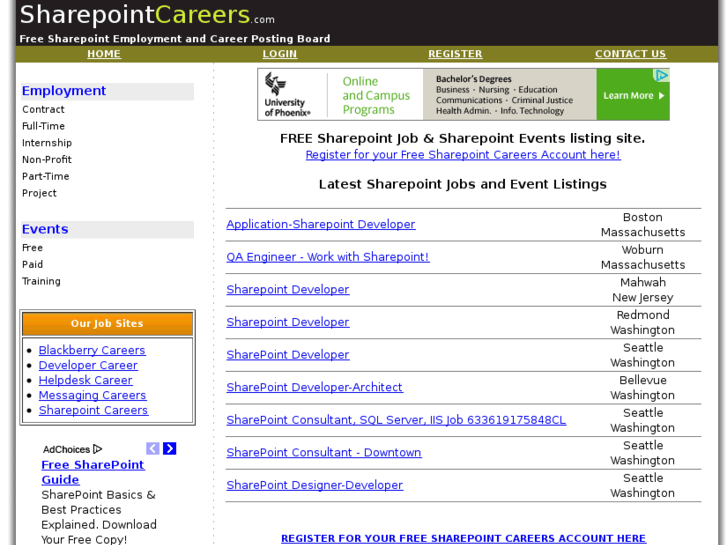Screen dimensions: 727x545
Task: Click the Mahwah New Jersey location text
Action: pyautogui.click(x=643, y=290)
